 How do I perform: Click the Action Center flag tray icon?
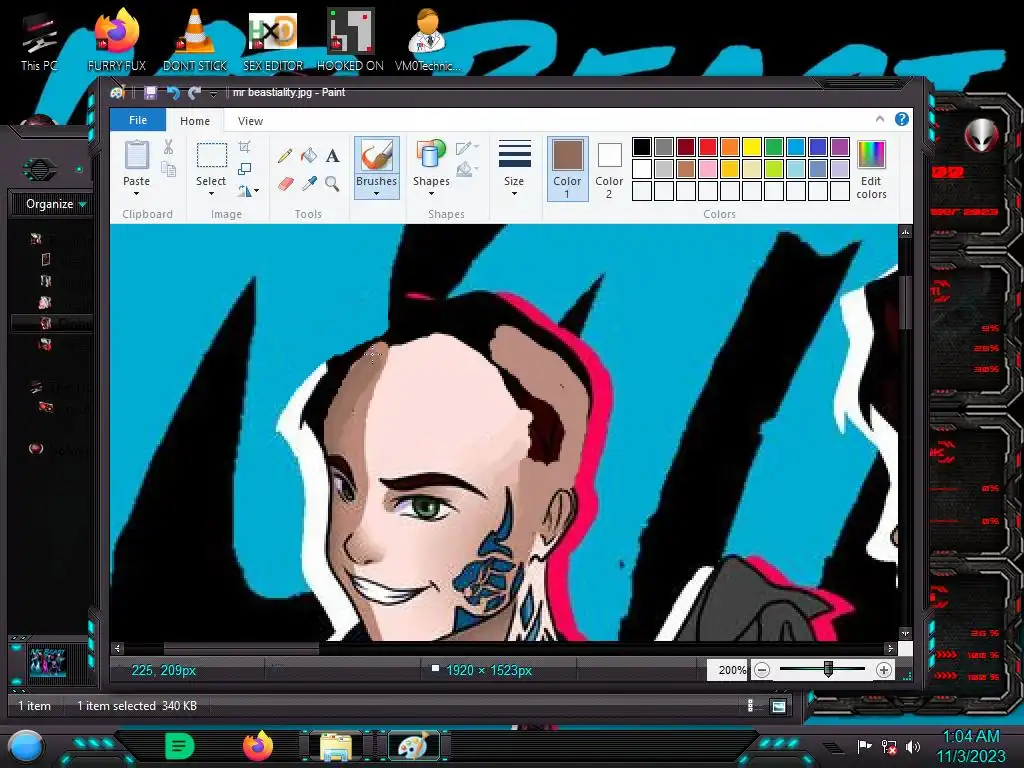click(x=864, y=746)
